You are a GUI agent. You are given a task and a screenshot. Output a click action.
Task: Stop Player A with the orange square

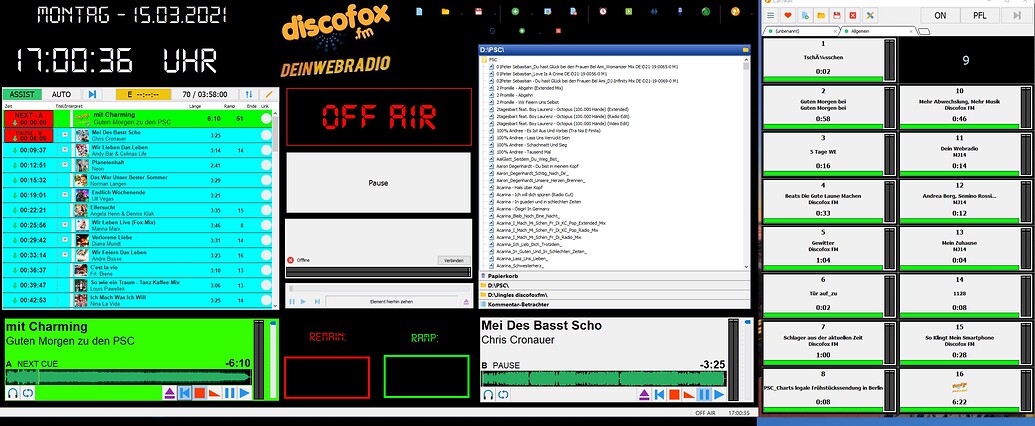[199, 393]
